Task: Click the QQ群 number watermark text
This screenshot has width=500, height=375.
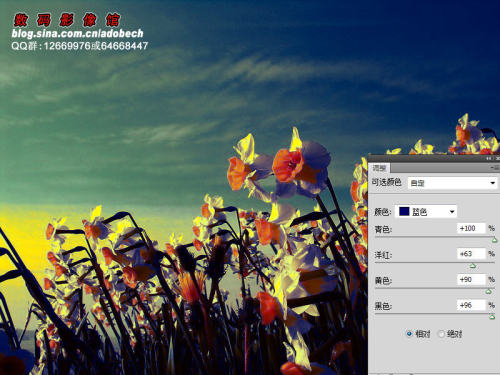Action: point(79,46)
